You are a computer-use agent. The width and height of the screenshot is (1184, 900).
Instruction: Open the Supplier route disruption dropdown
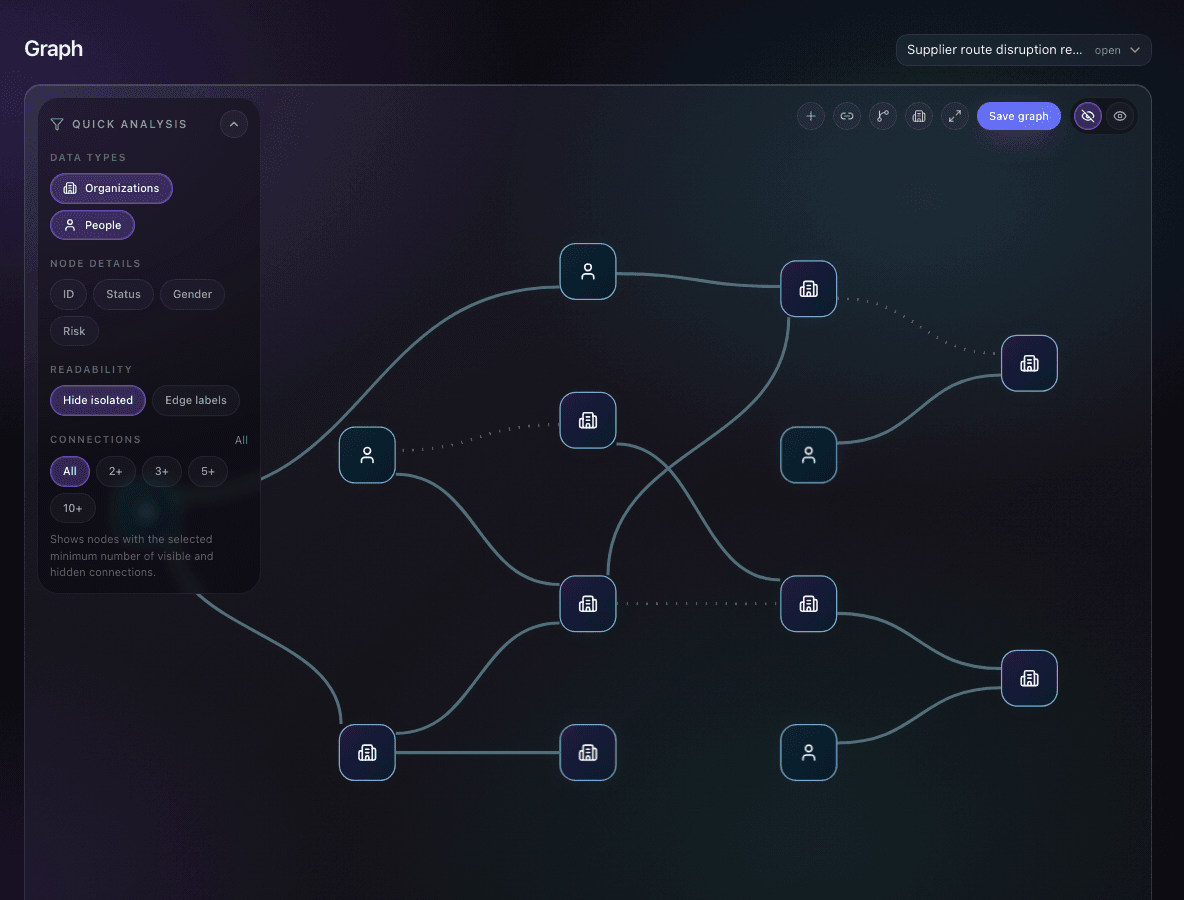[x=1023, y=50]
